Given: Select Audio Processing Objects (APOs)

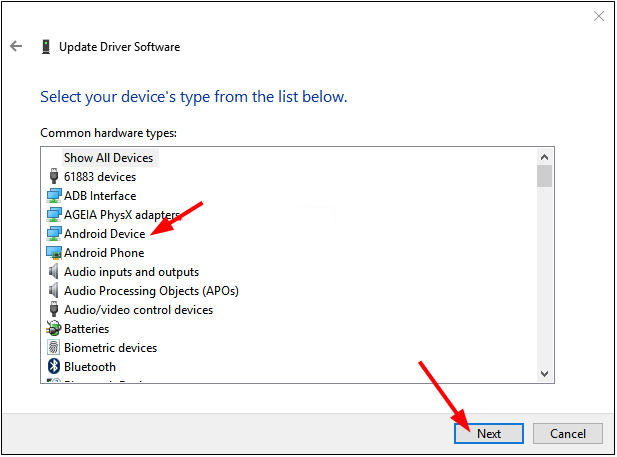Looking at the screenshot, I should 151,291.
